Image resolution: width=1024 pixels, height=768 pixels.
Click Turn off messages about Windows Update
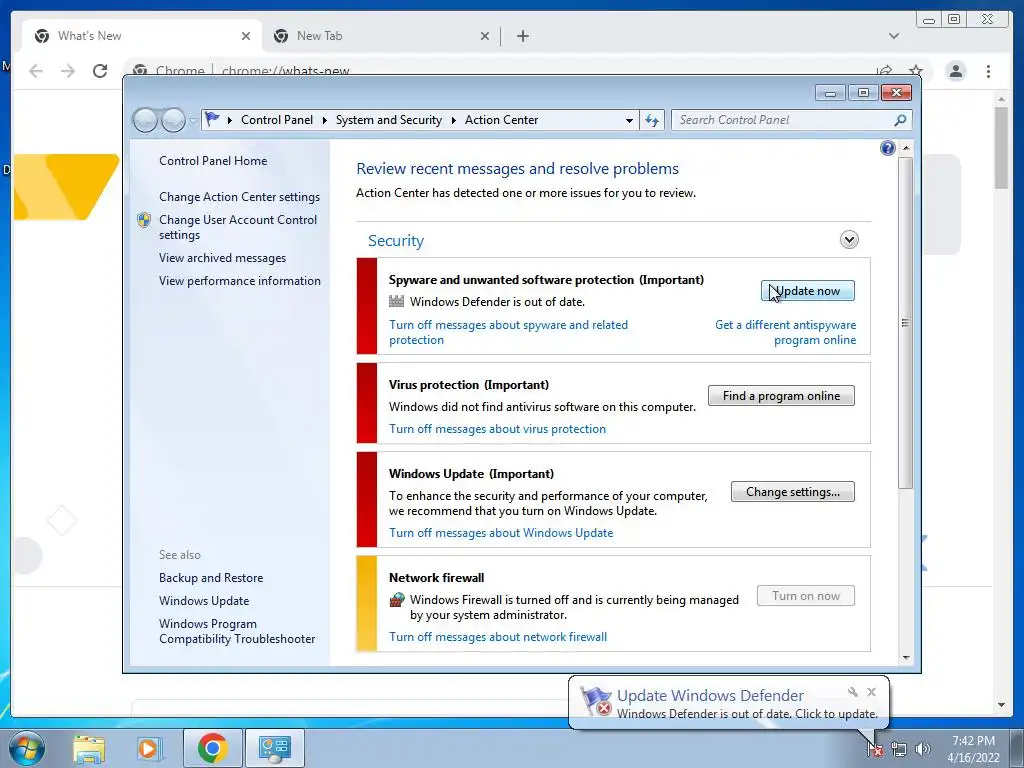click(501, 533)
